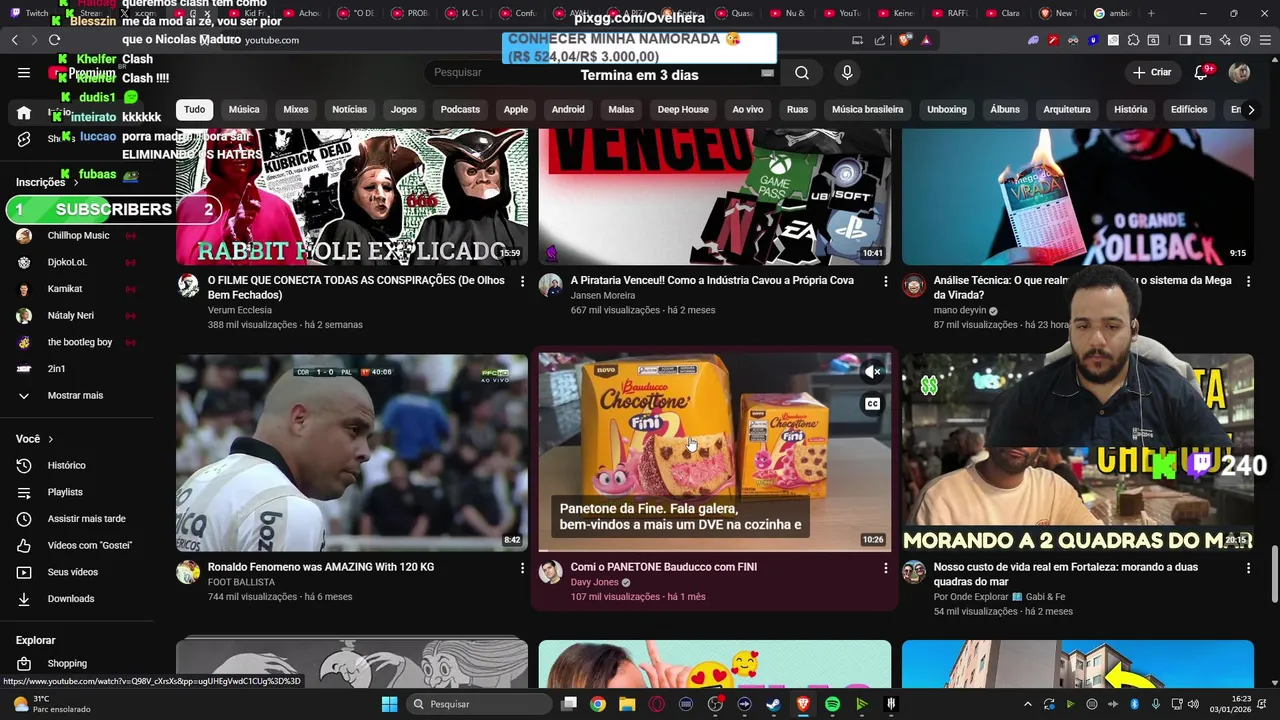This screenshot has height=720, width=1280.
Task: Open the account avatar menu
Action: (1239, 73)
